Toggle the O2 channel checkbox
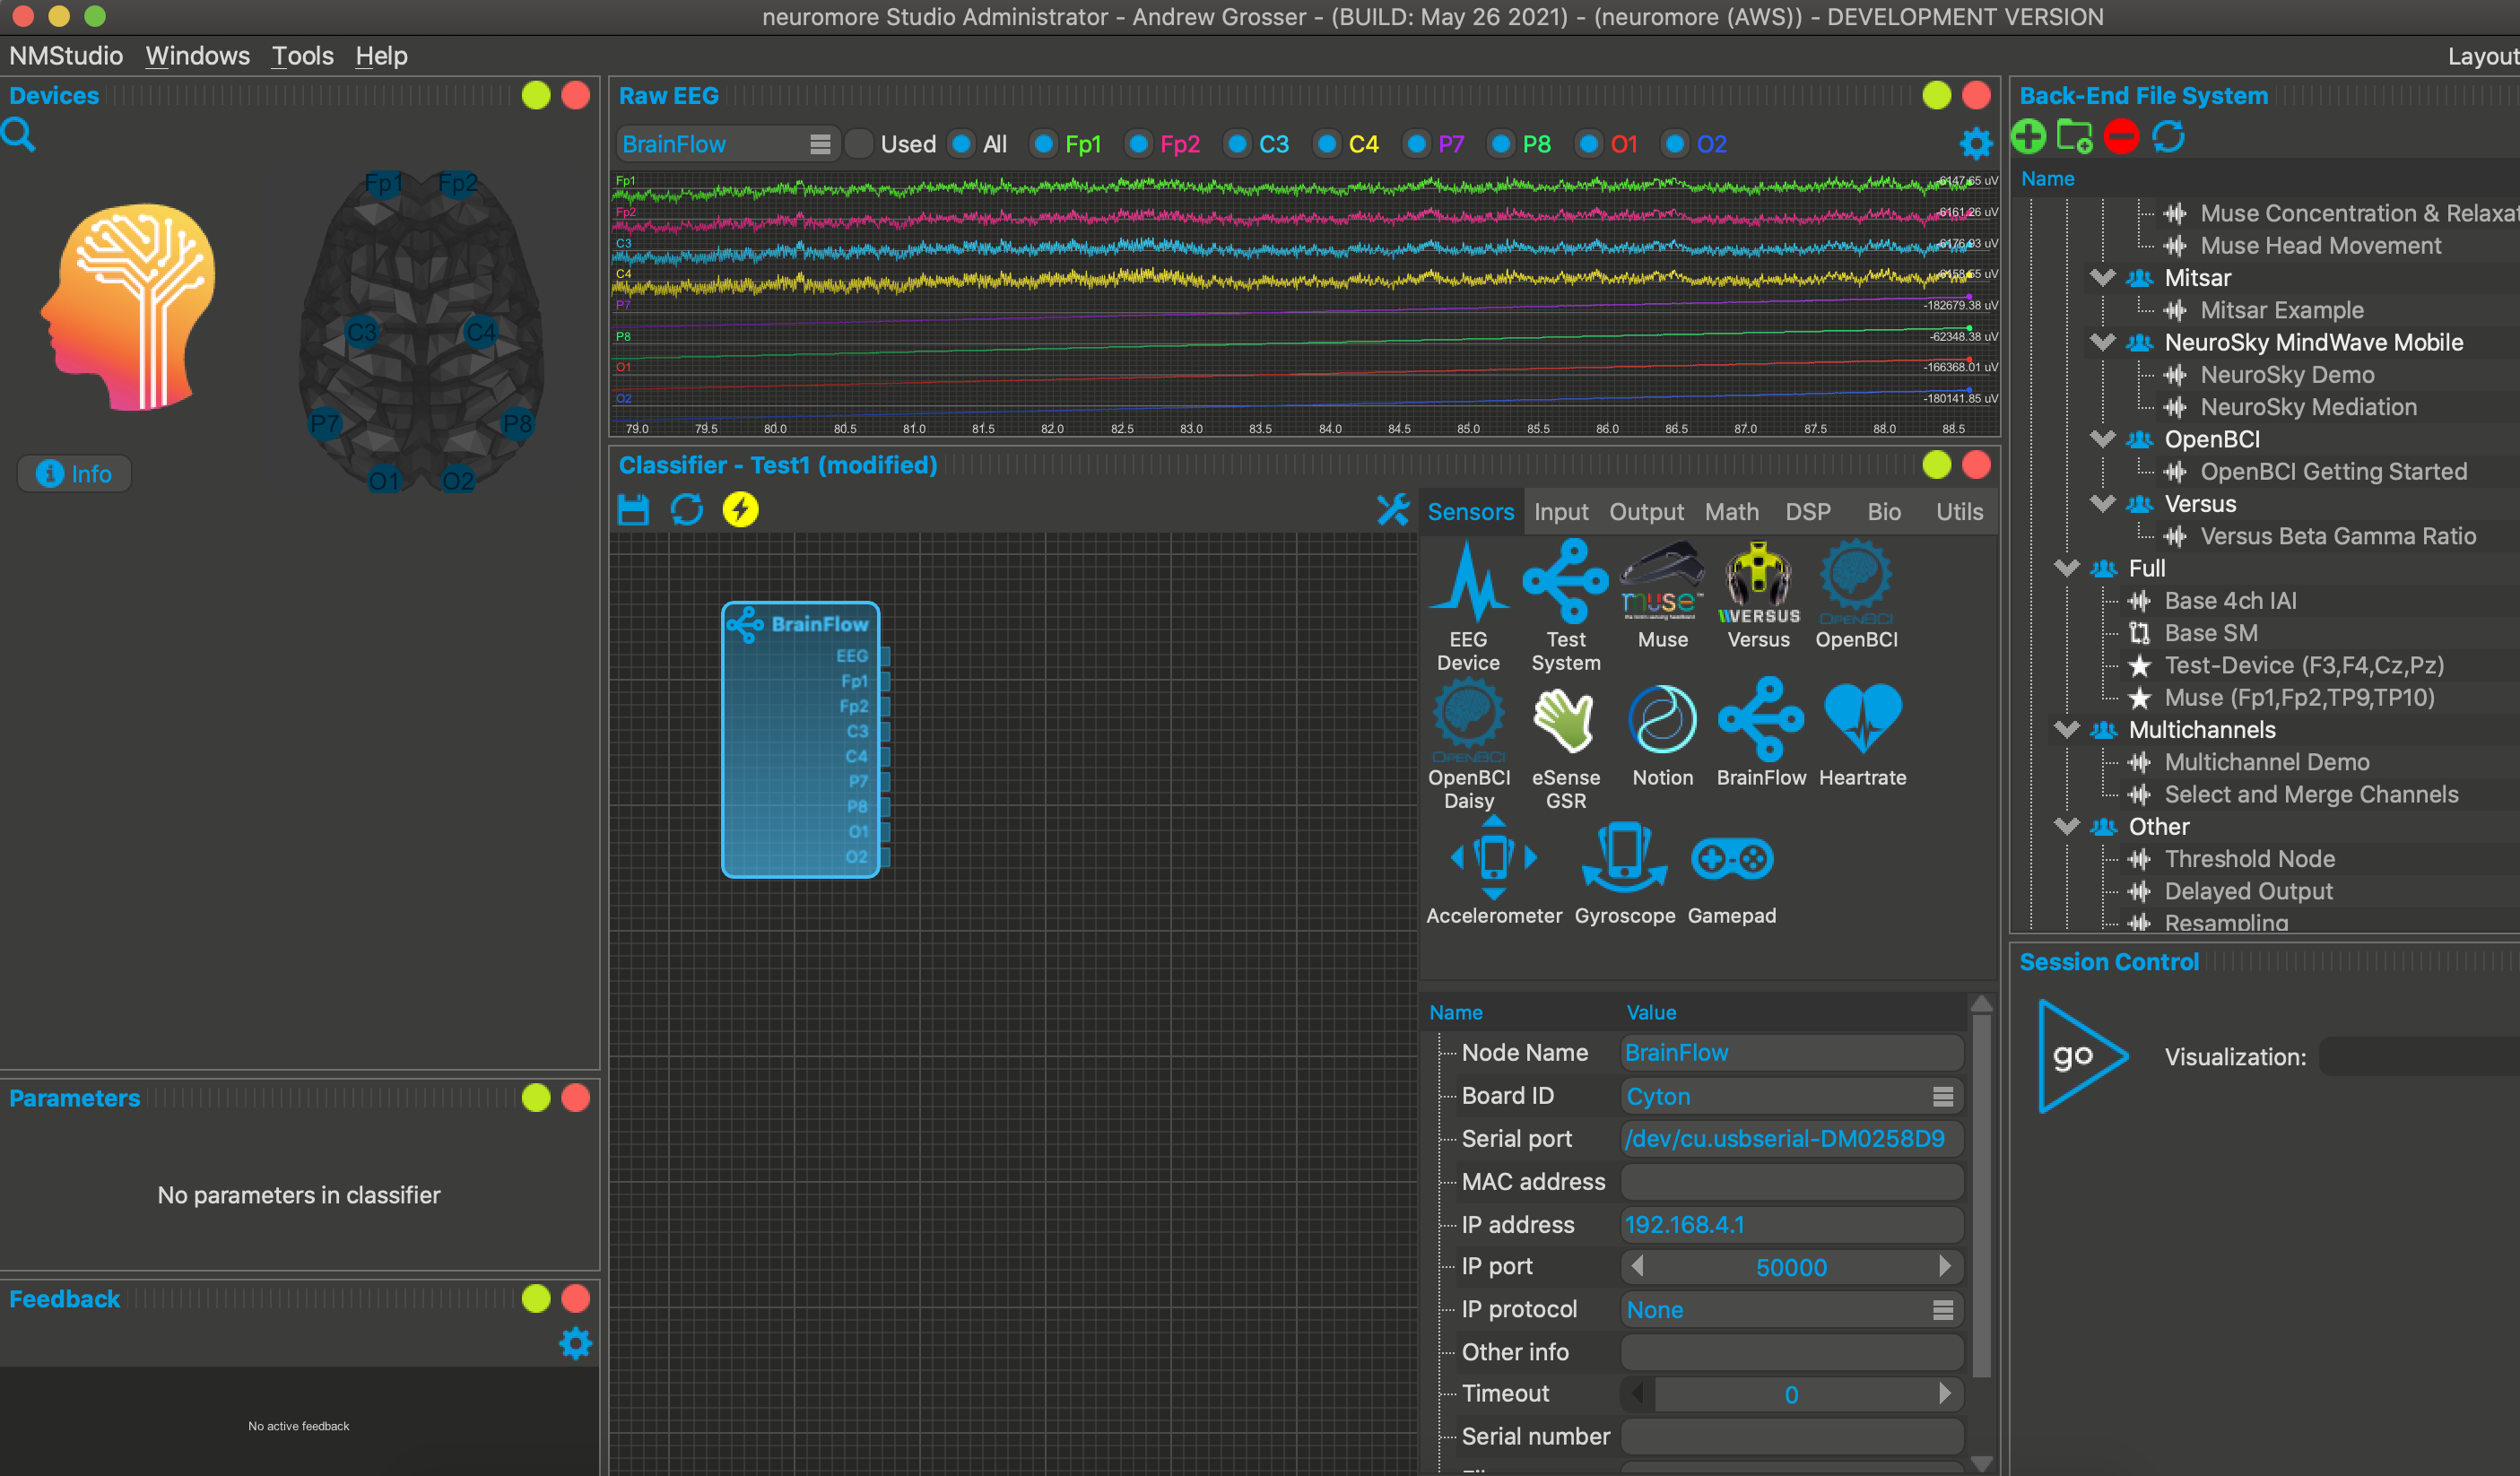2520x1476 pixels. coord(1675,144)
